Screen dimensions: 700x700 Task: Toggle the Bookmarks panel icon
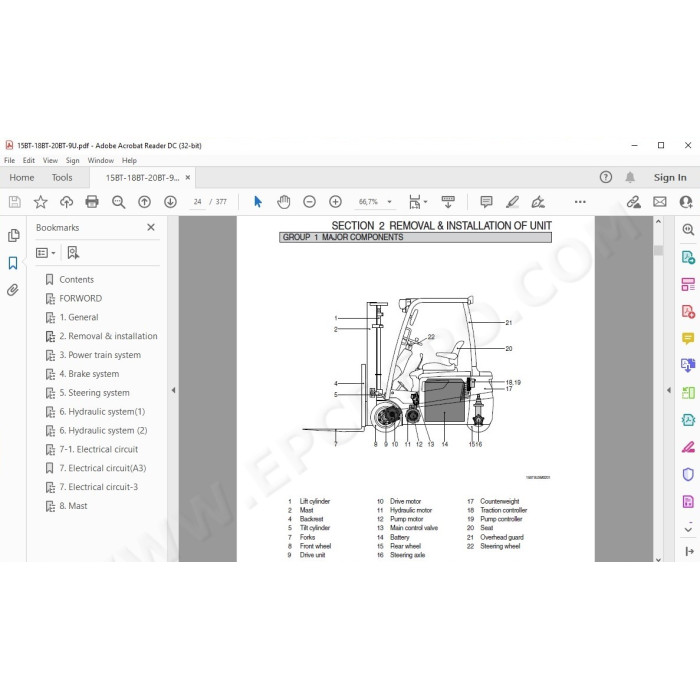point(13,263)
